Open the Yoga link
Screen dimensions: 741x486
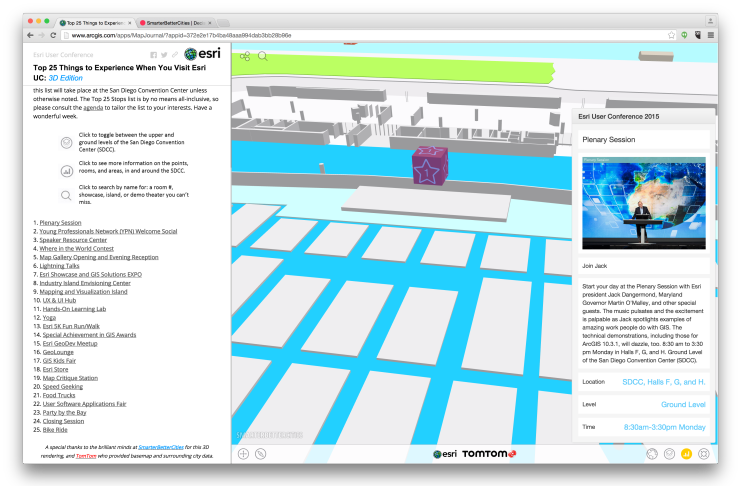49,318
